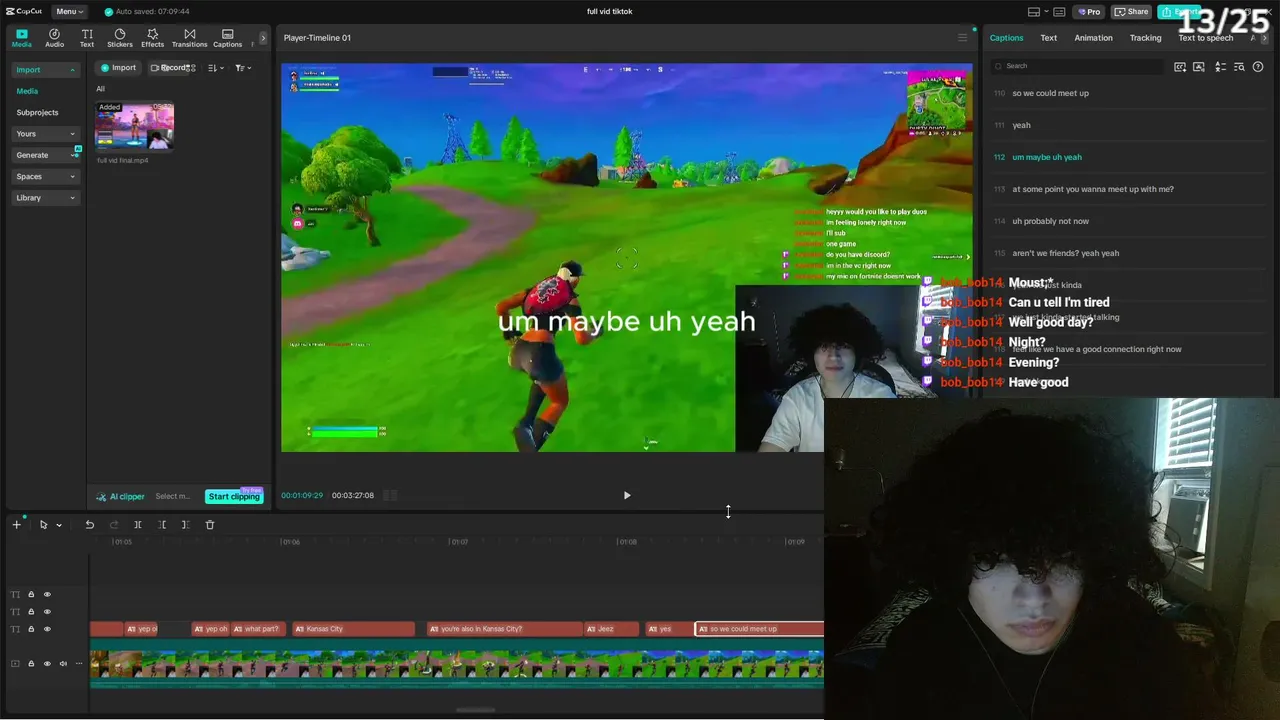Hide the topmost empty text track

click(47, 594)
